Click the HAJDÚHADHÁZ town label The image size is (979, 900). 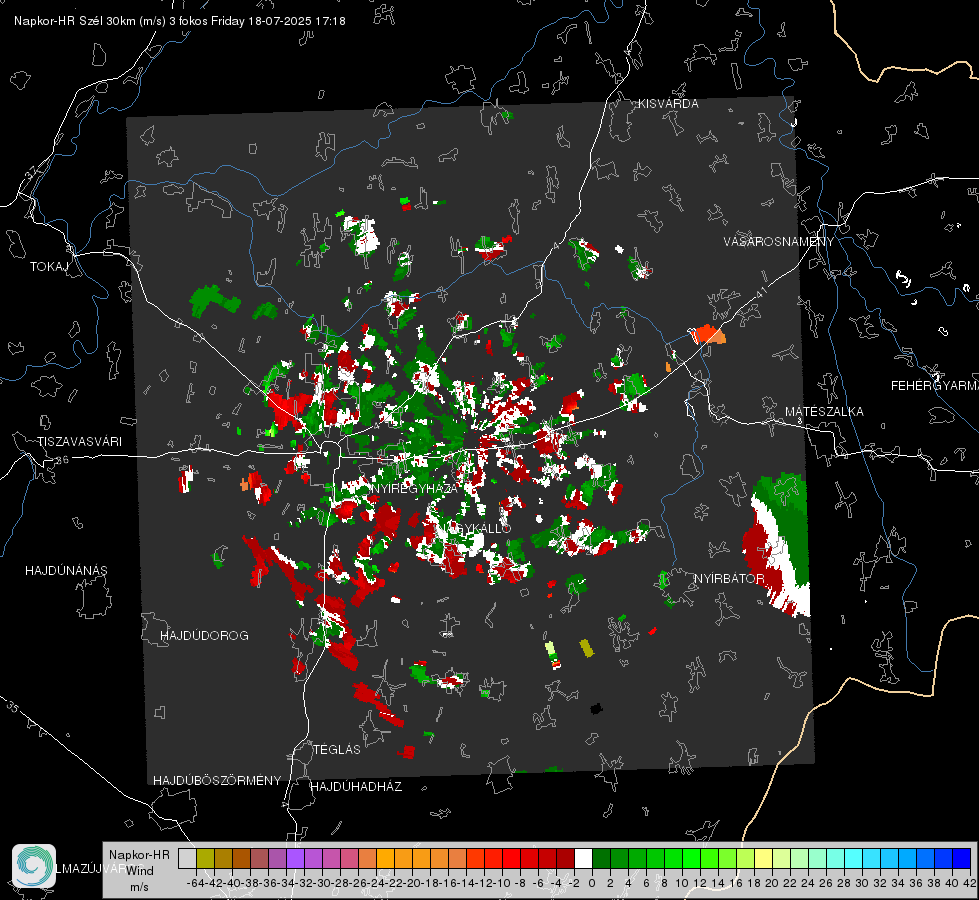click(357, 787)
